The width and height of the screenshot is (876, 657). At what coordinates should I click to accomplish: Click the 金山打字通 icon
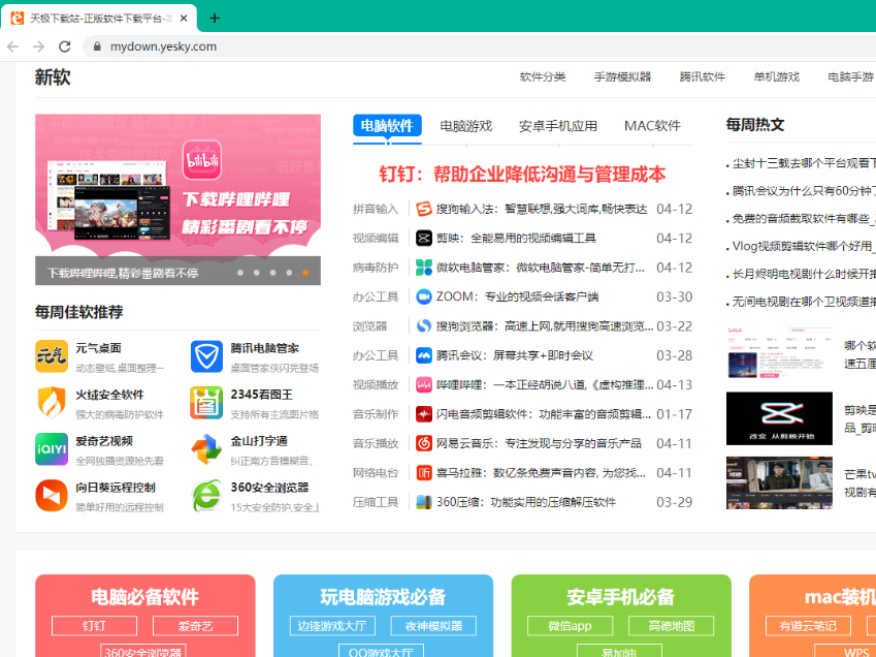207,449
